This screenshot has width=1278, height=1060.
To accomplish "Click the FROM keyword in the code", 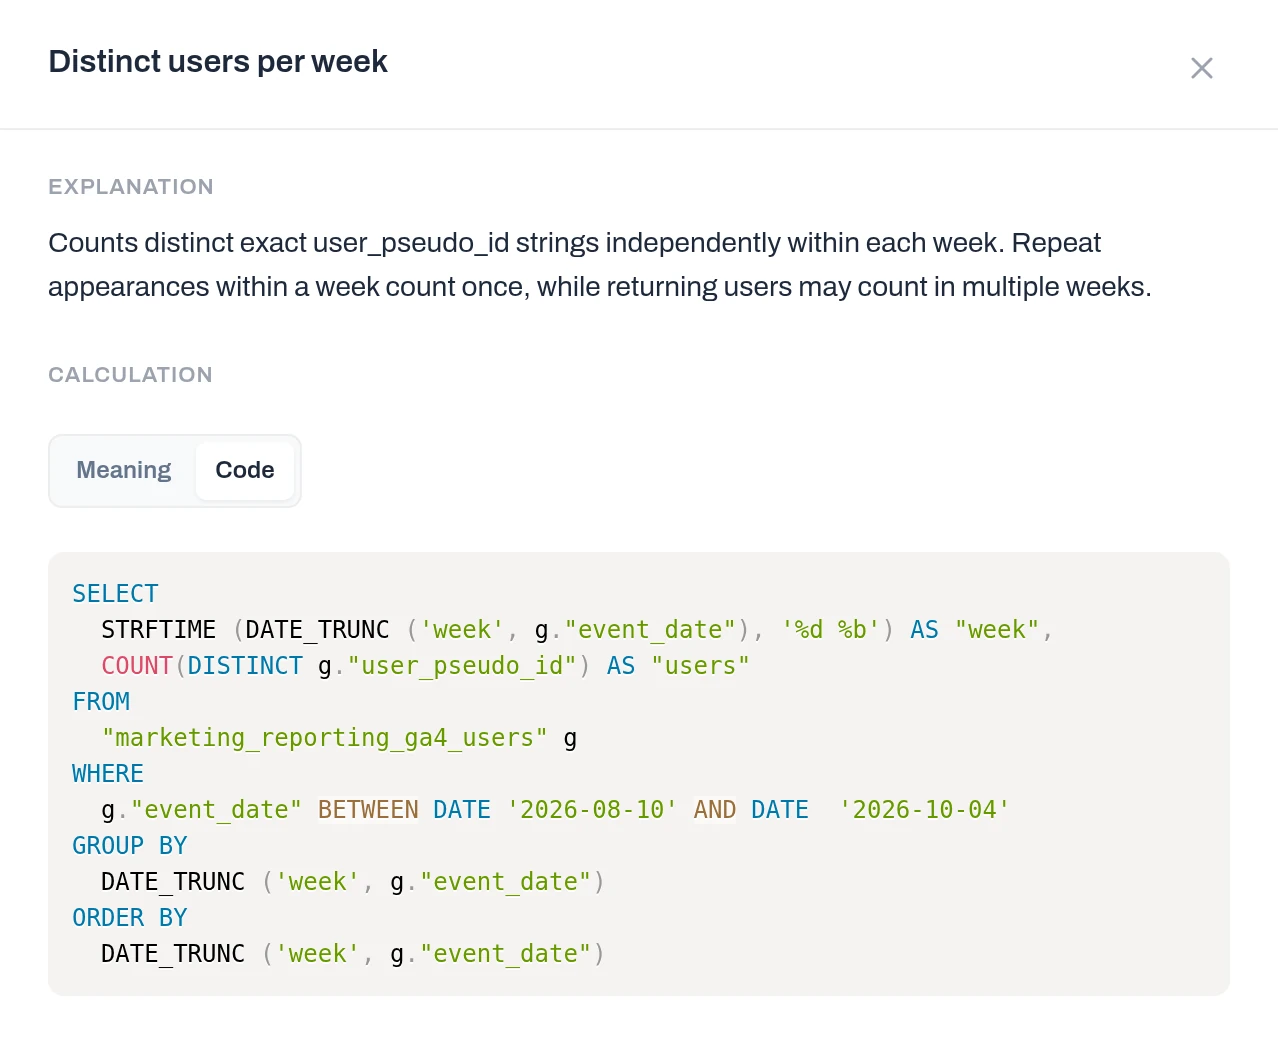I will point(101,702).
